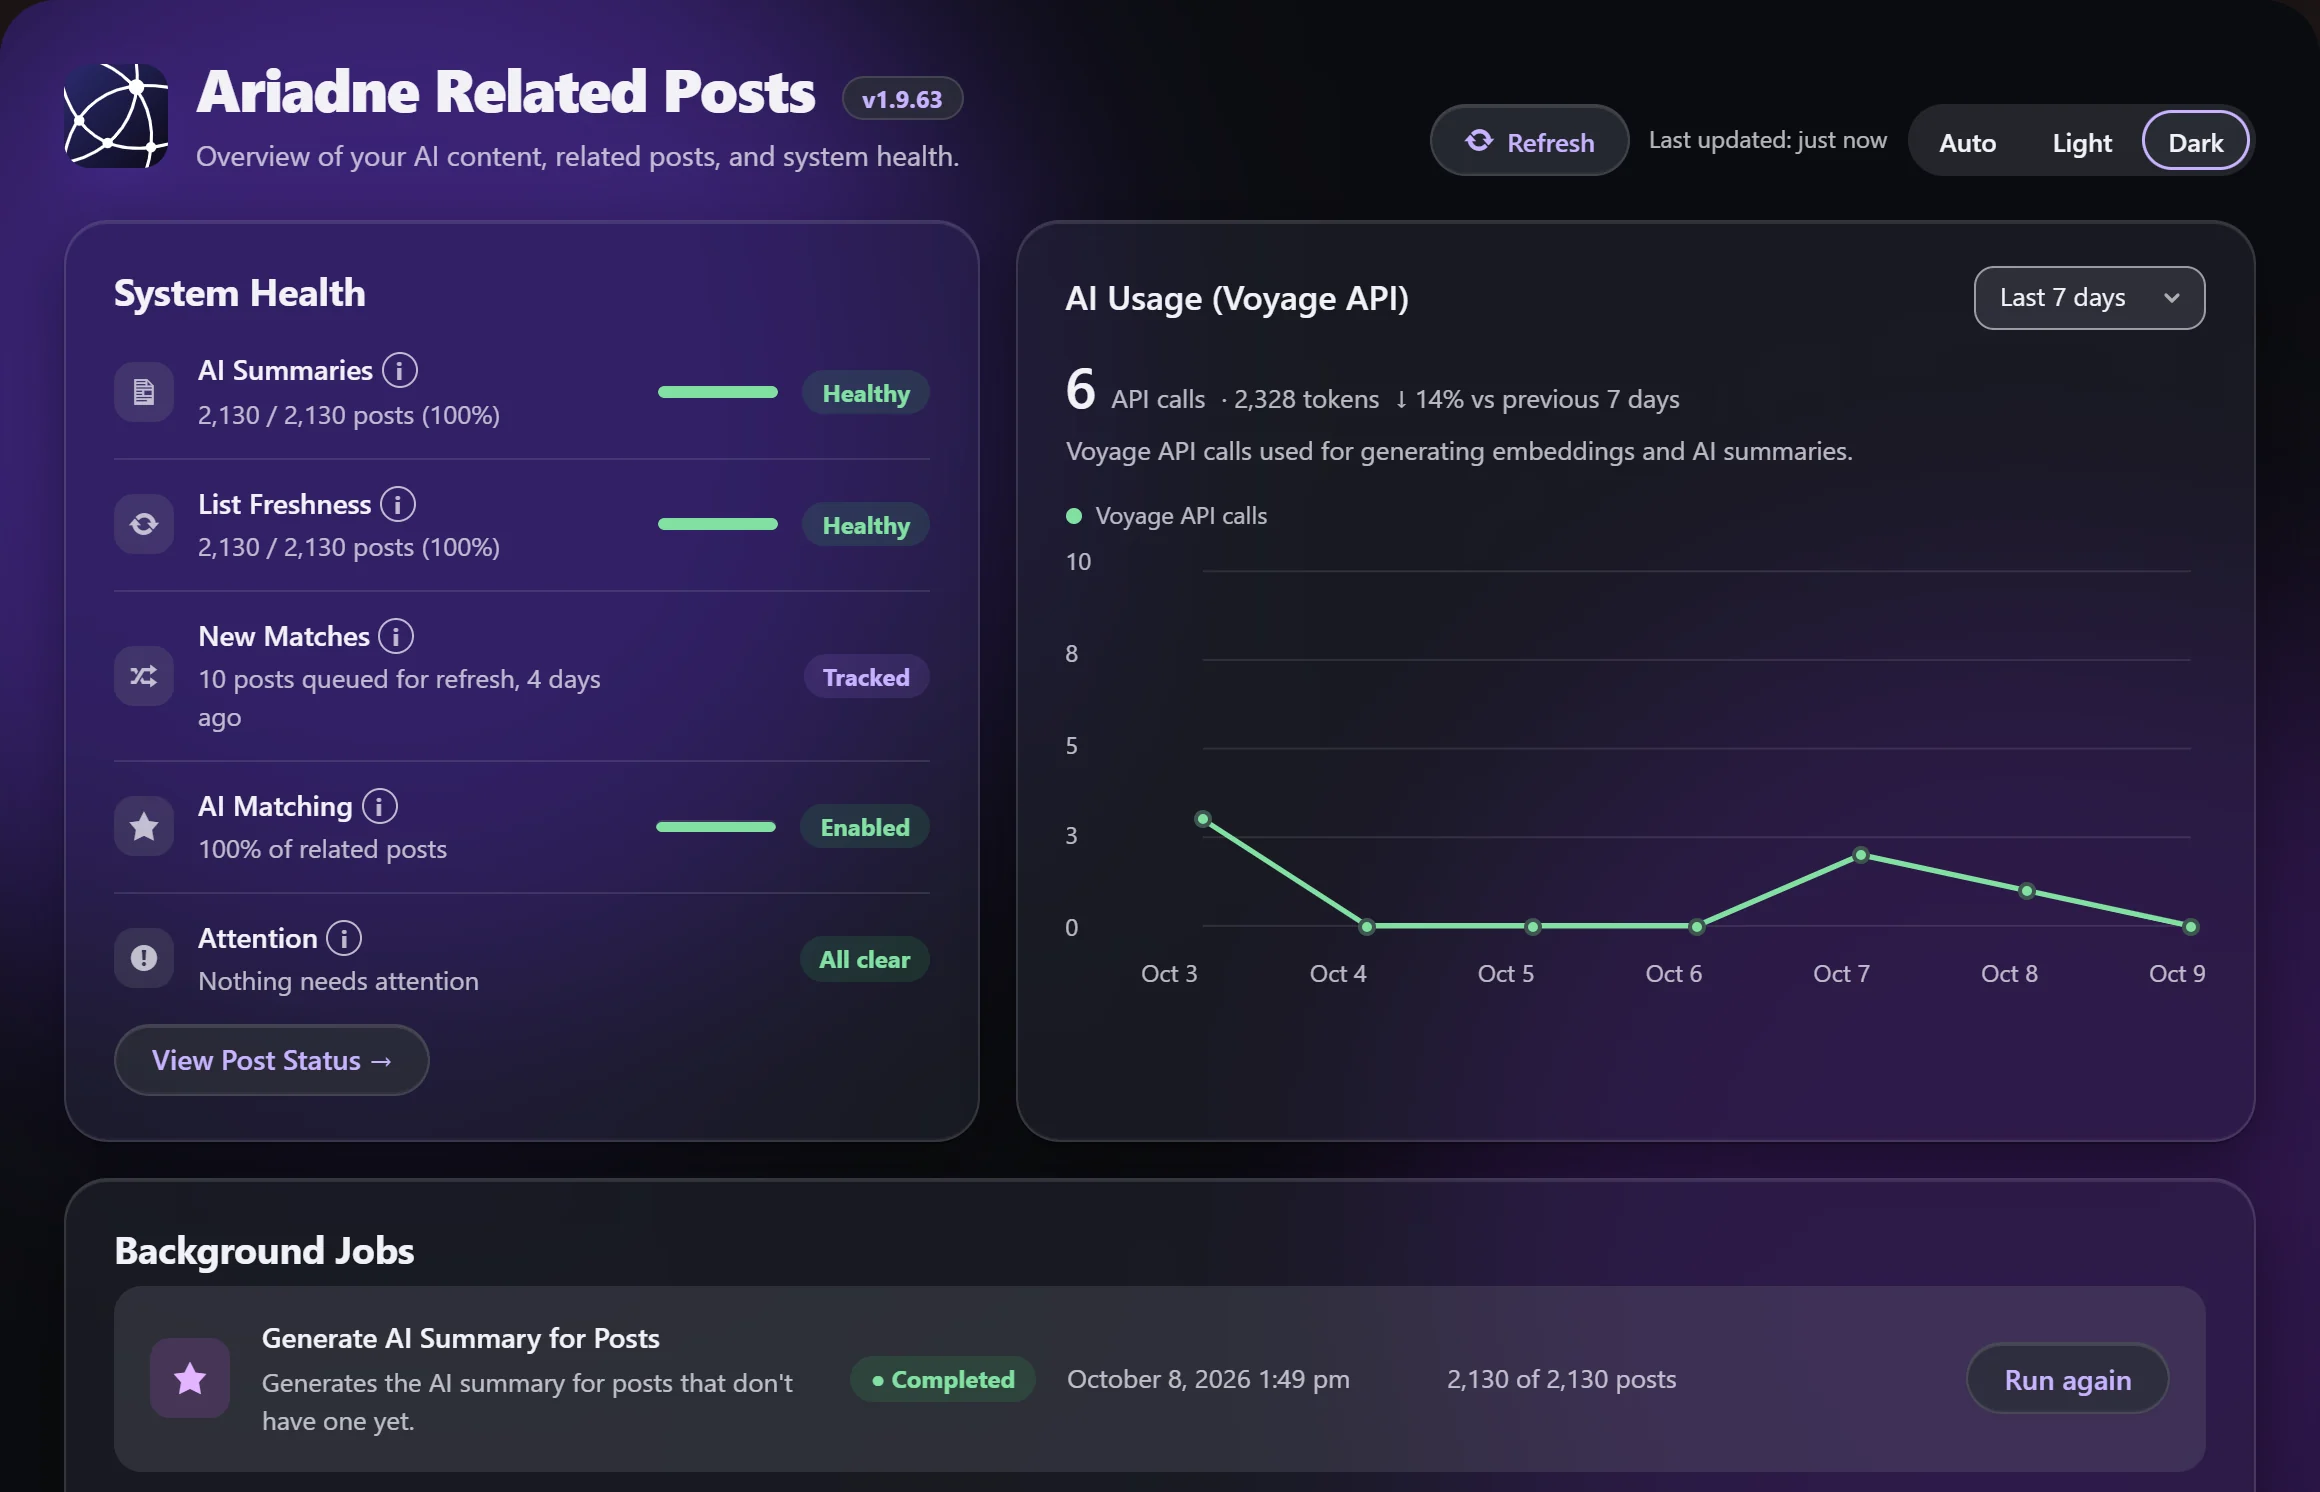Click 'October 8, 2026 1:49 pm' timestamp

1208,1379
